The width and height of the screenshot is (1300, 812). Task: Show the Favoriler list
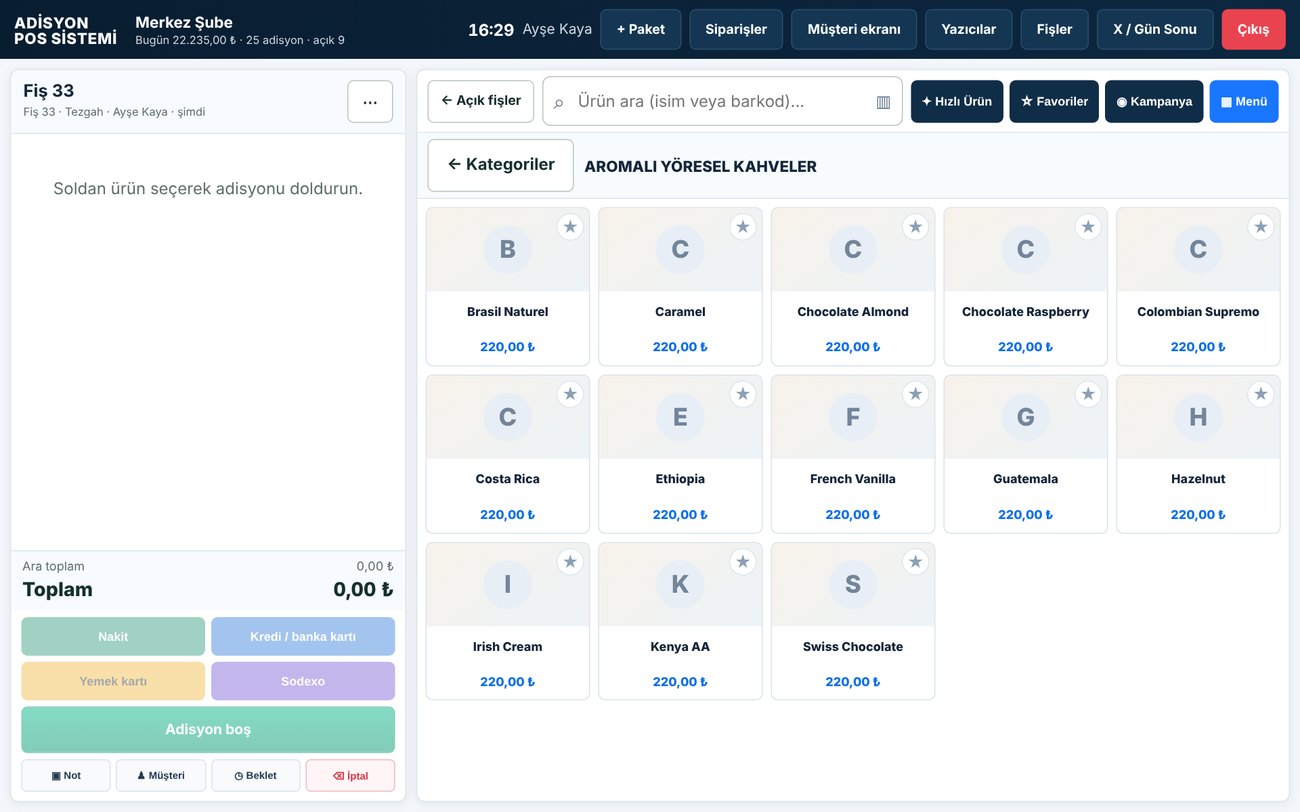[1054, 102]
